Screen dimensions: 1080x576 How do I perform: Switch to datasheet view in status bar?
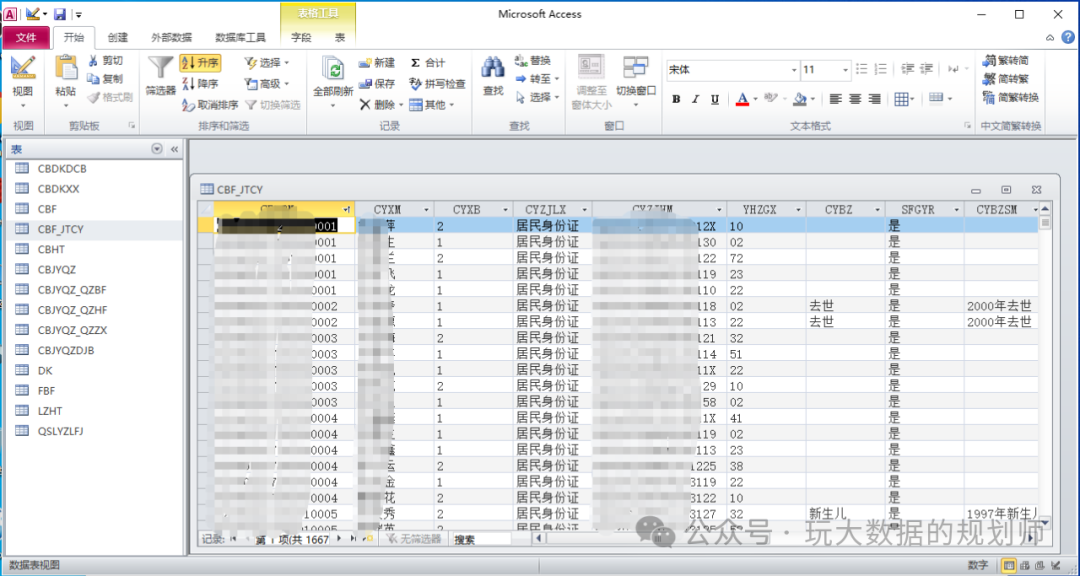1009,565
